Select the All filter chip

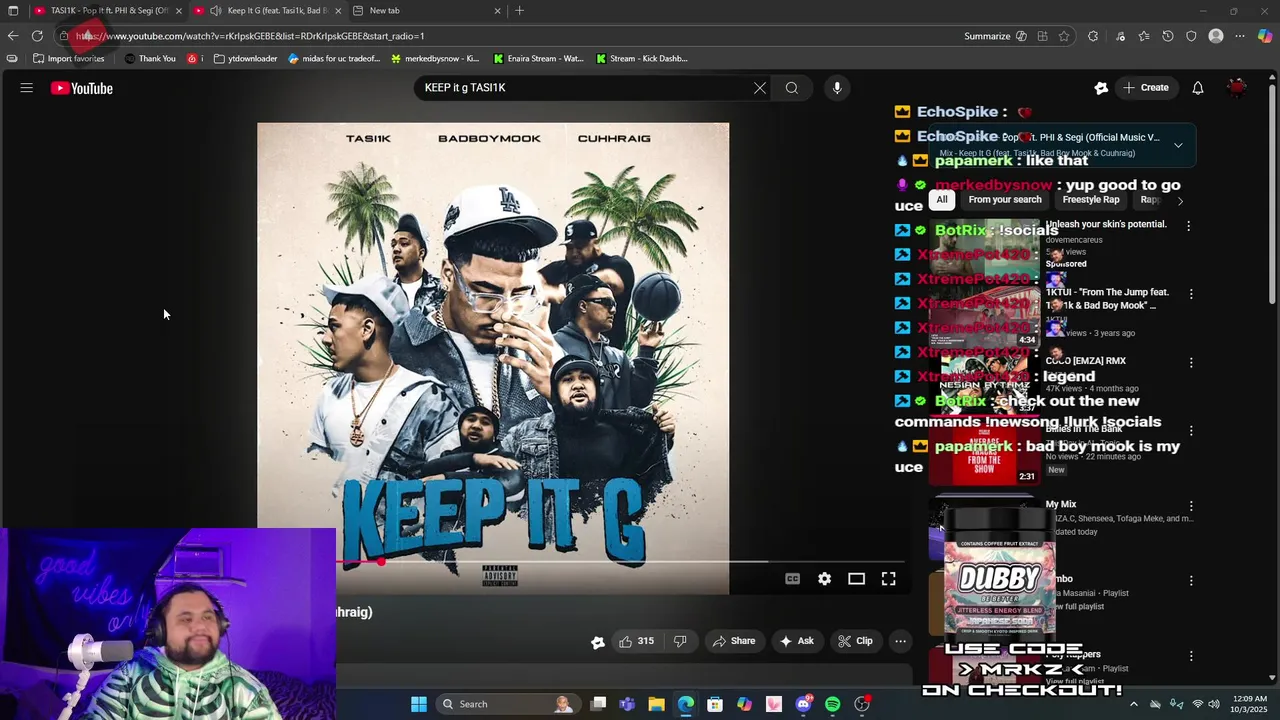pos(941,200)
